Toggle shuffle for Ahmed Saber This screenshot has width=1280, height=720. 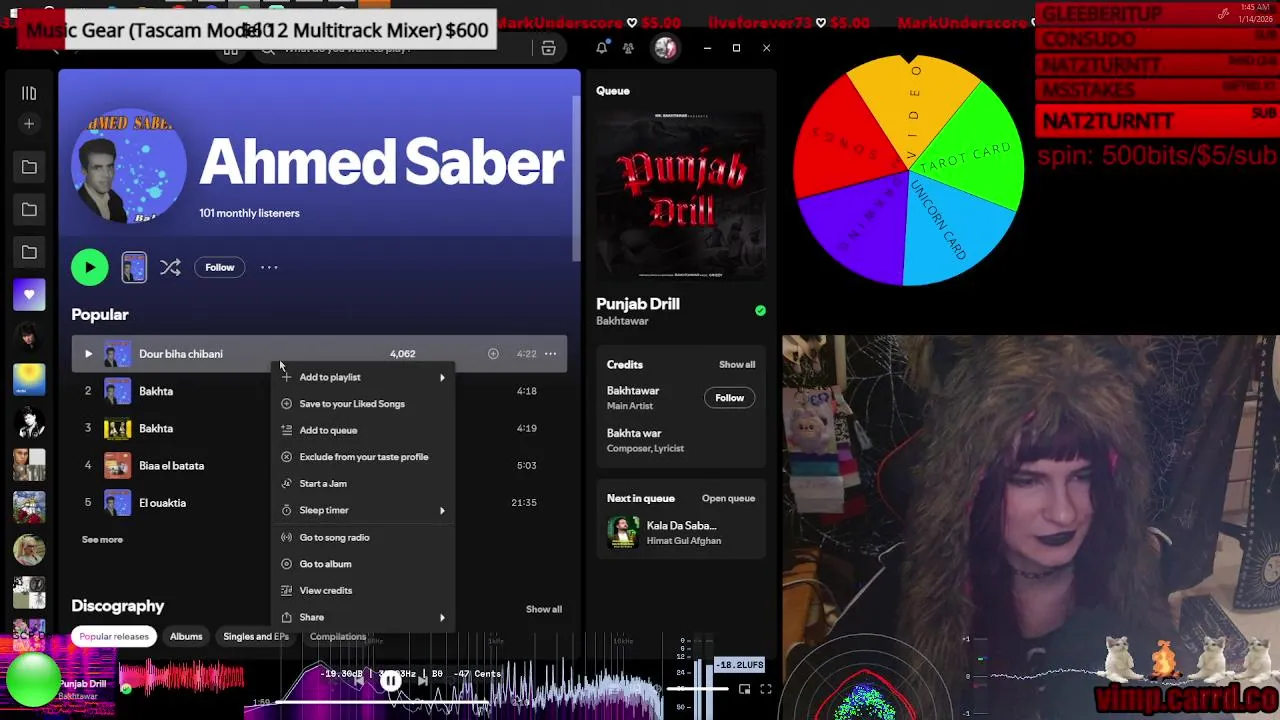pos(170,267)
